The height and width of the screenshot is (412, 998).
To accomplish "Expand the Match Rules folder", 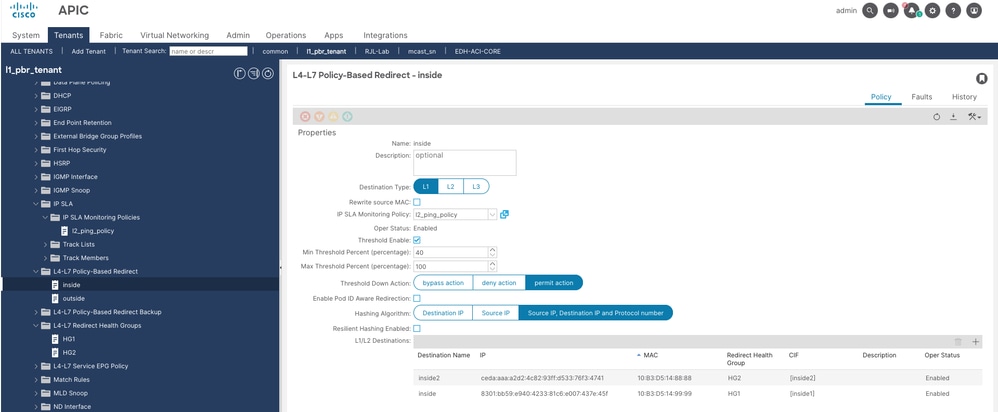I will click(x=36, y=380).
